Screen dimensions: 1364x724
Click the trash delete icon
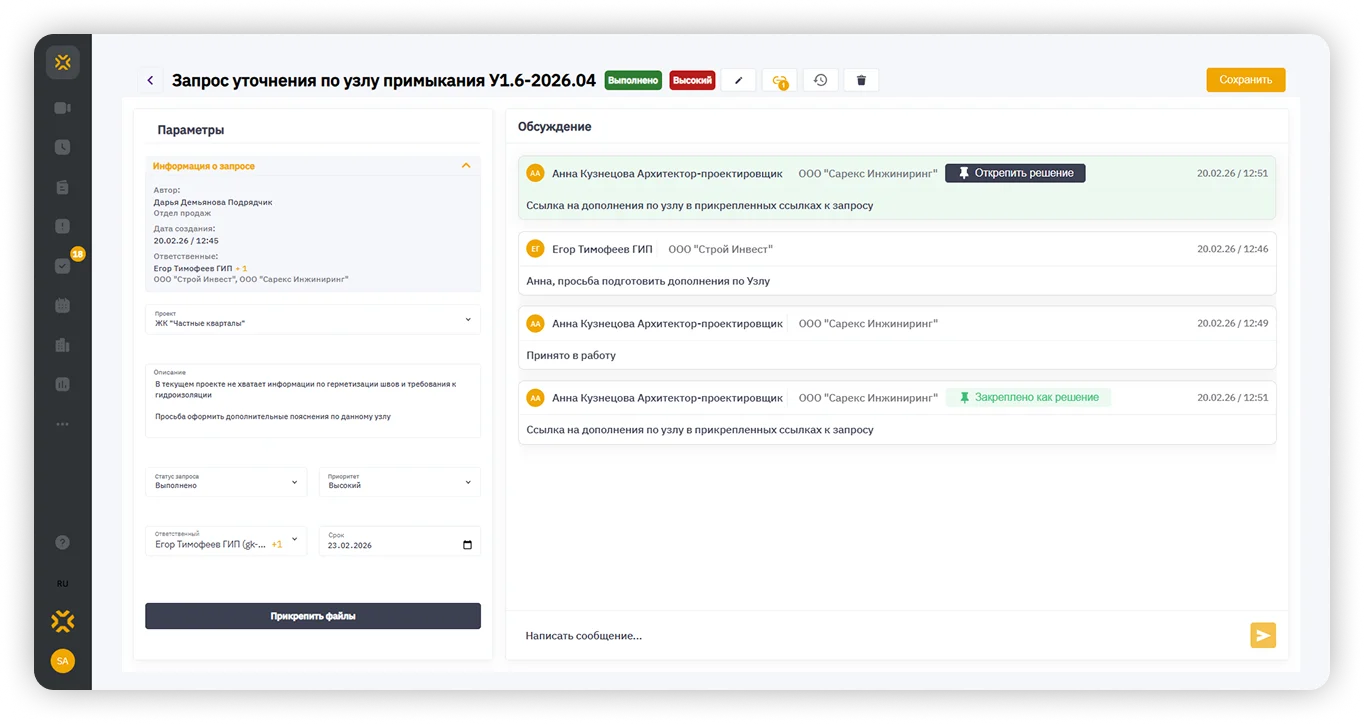(861, 80)
